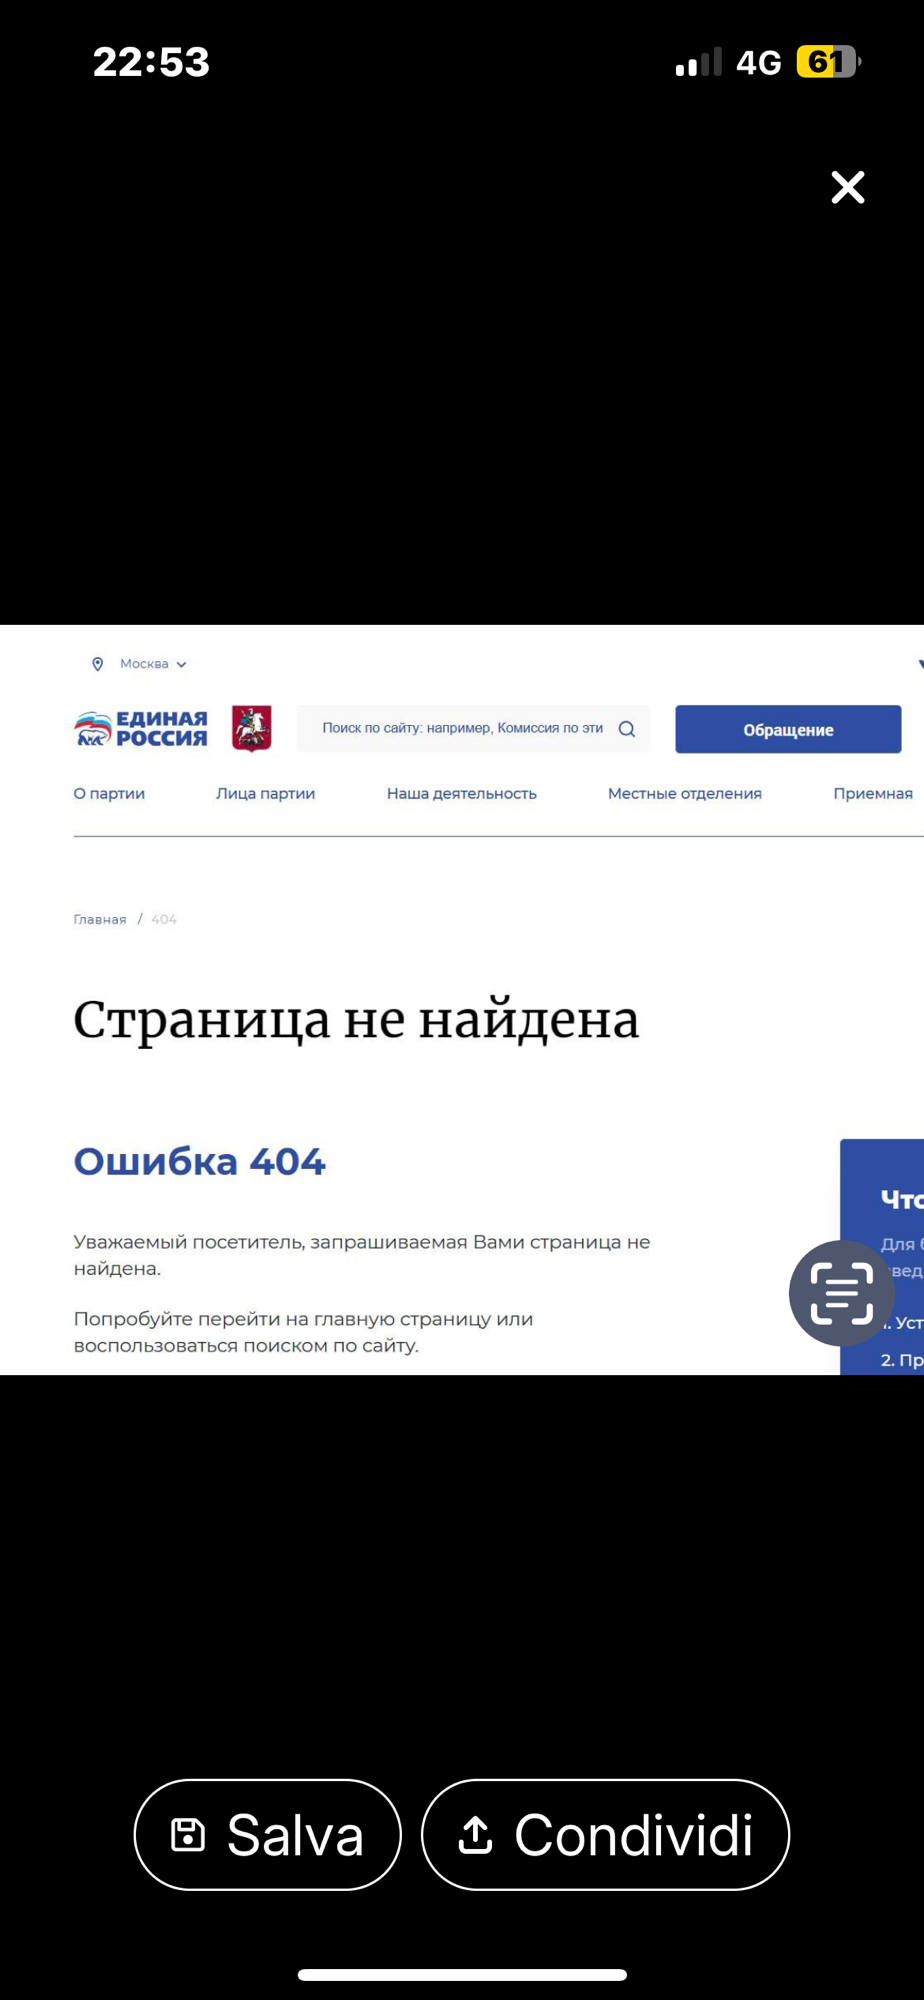Screen dimensions: 924x2000
Task: Click the Moscow coat of arms emblem
Action: 251,728
